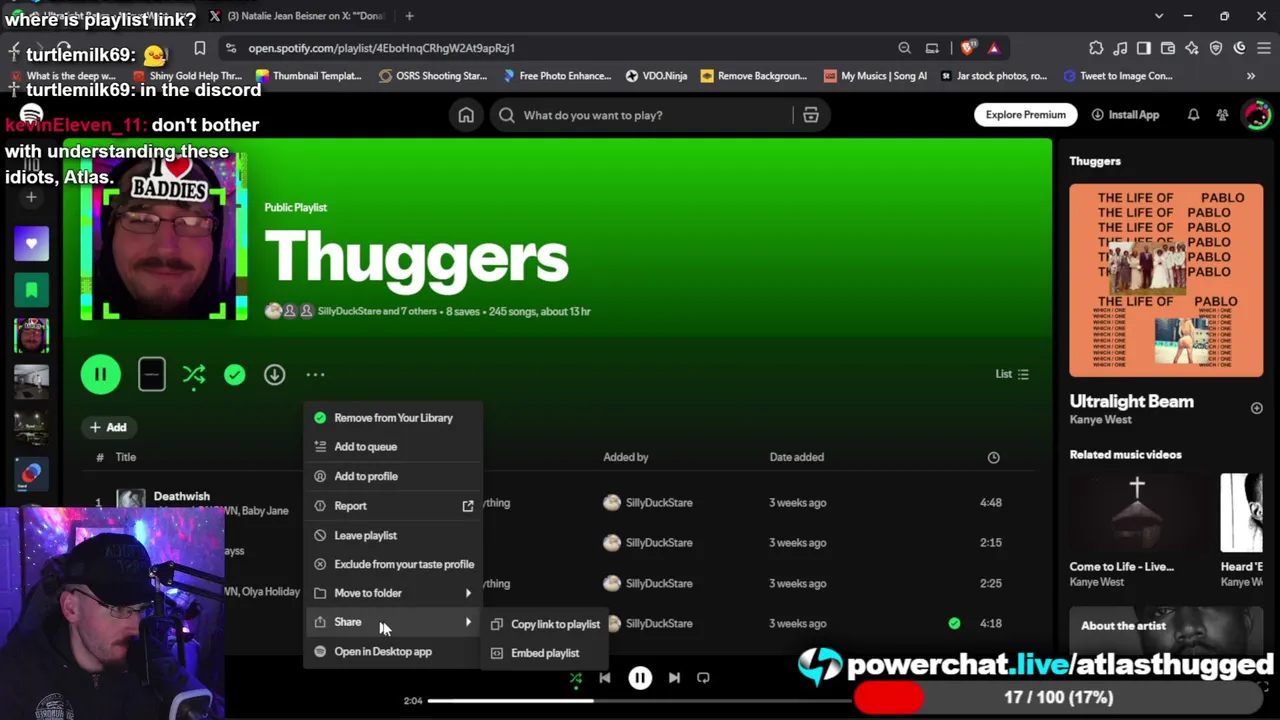
Task: Open the user profile avatar menu
Action: (1256, 115)
